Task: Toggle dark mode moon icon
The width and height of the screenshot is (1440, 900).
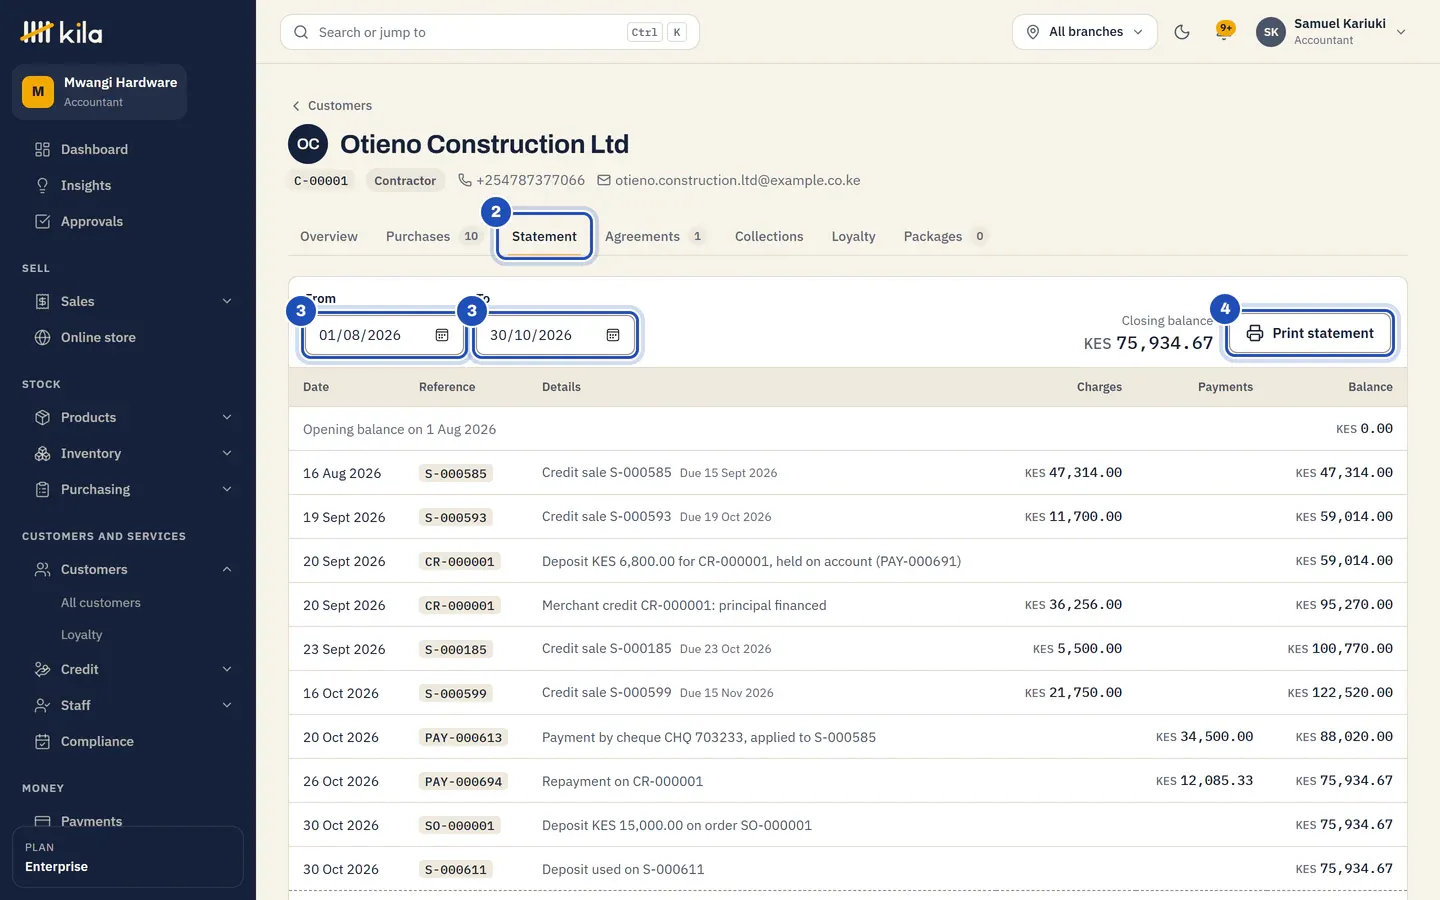Action: (x=1182, y=32)
